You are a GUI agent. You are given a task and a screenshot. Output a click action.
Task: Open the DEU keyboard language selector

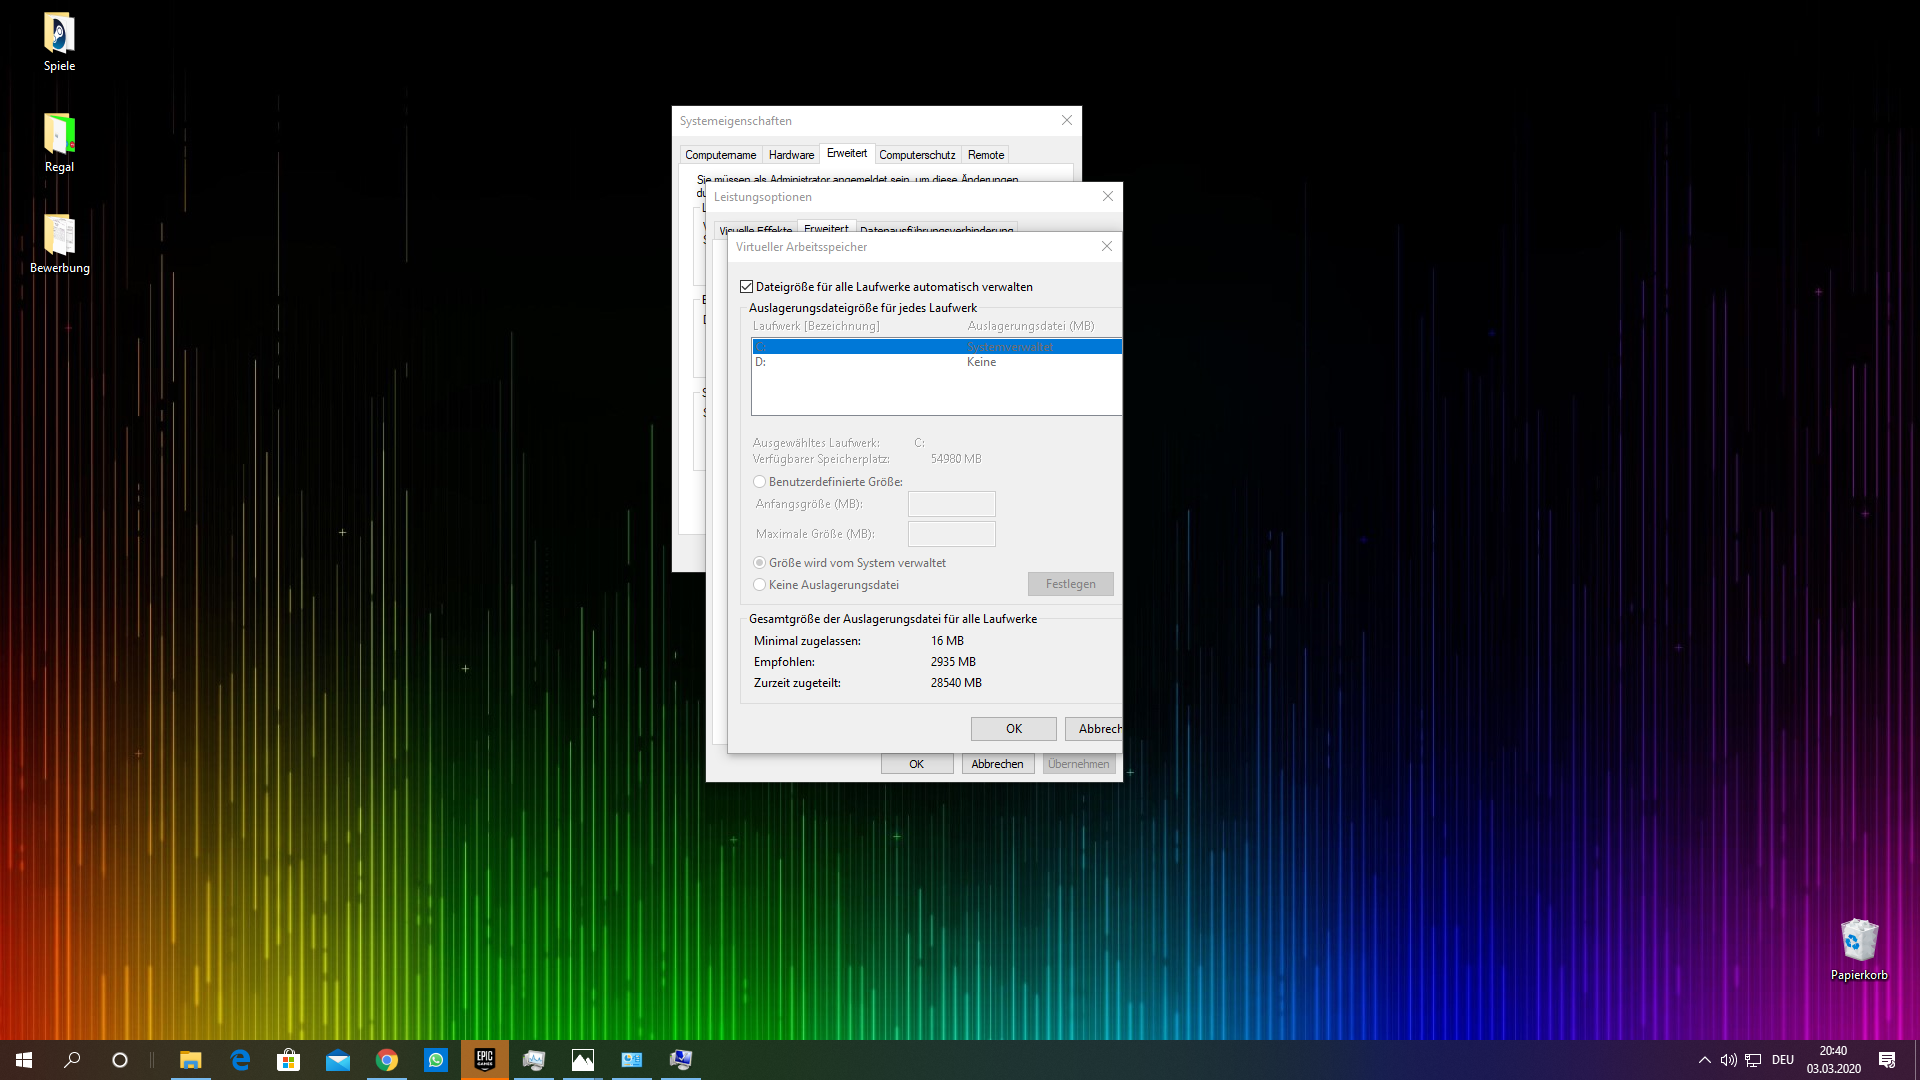point(1784,1060)
